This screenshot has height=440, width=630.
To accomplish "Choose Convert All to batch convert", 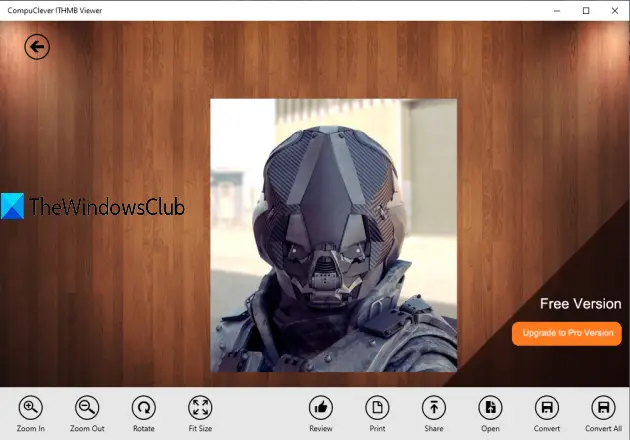I will click(603, 407).
